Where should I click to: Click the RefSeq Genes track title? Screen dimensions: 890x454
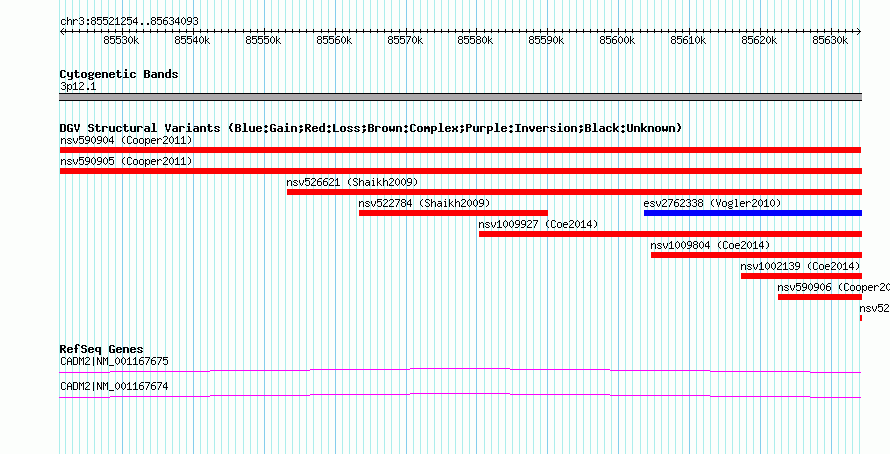point(102,349)
